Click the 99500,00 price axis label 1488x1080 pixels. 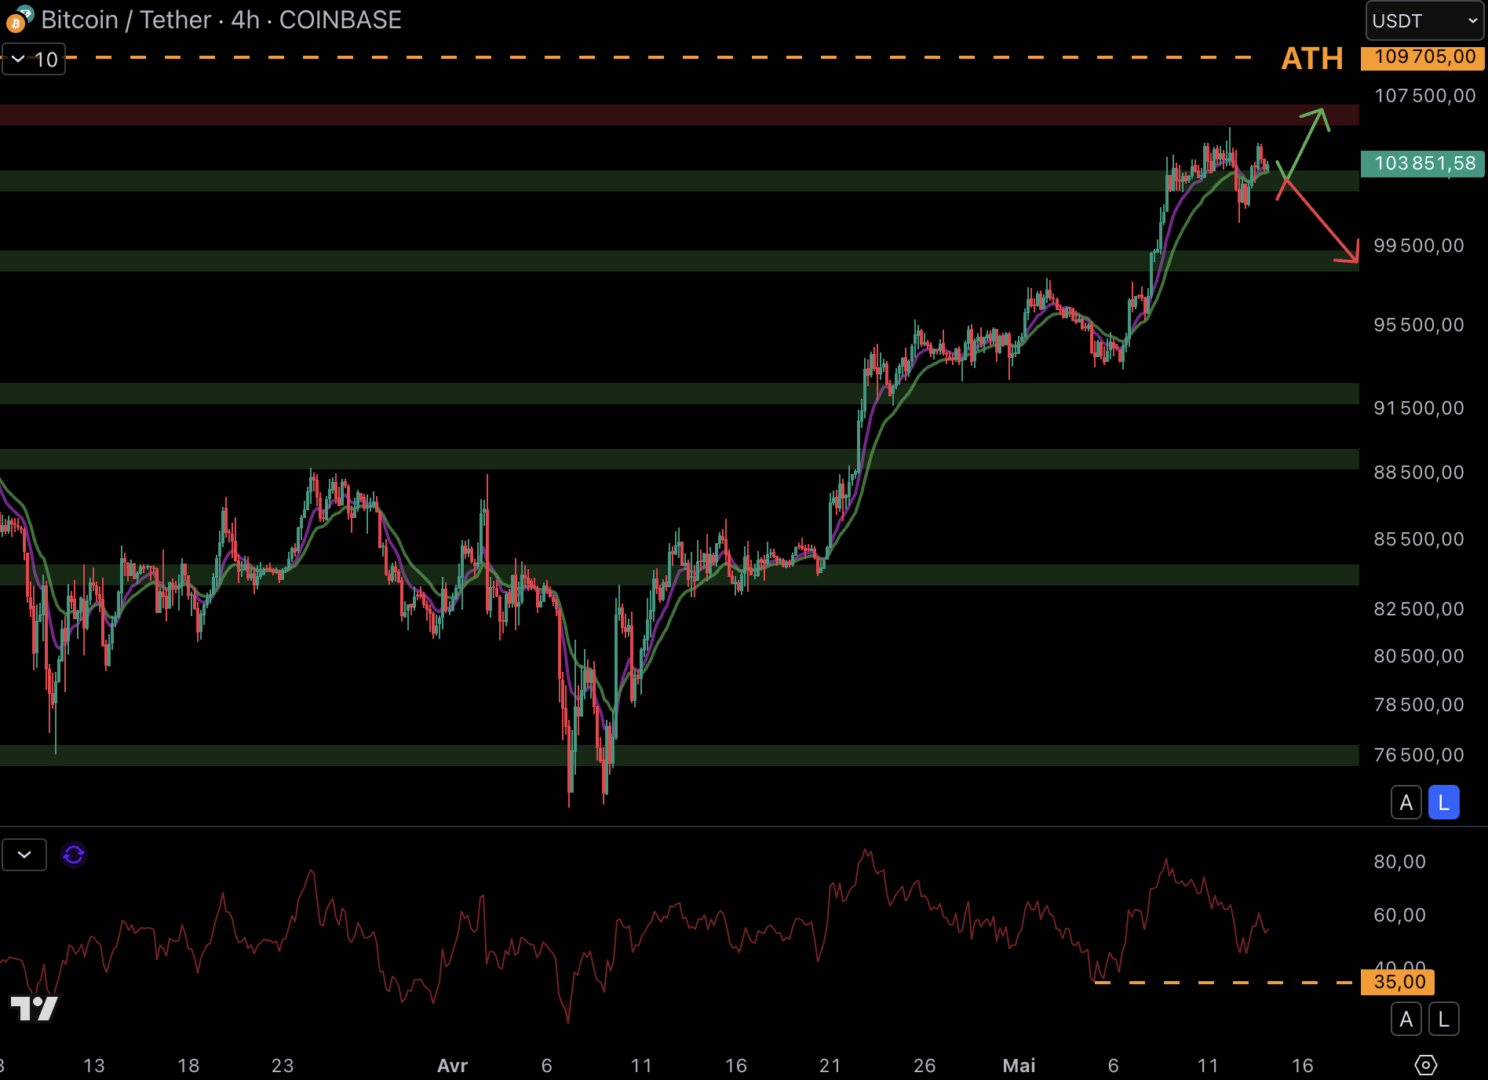(1419, 246)
